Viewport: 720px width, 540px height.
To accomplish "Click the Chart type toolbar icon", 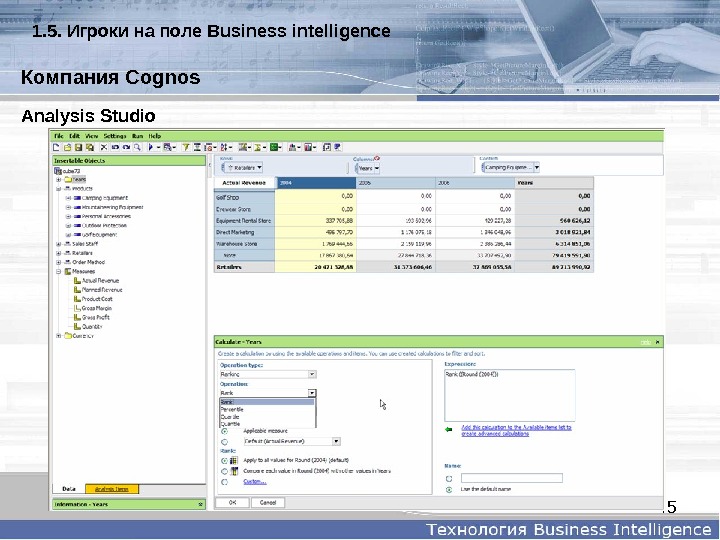I will (292, 147).
